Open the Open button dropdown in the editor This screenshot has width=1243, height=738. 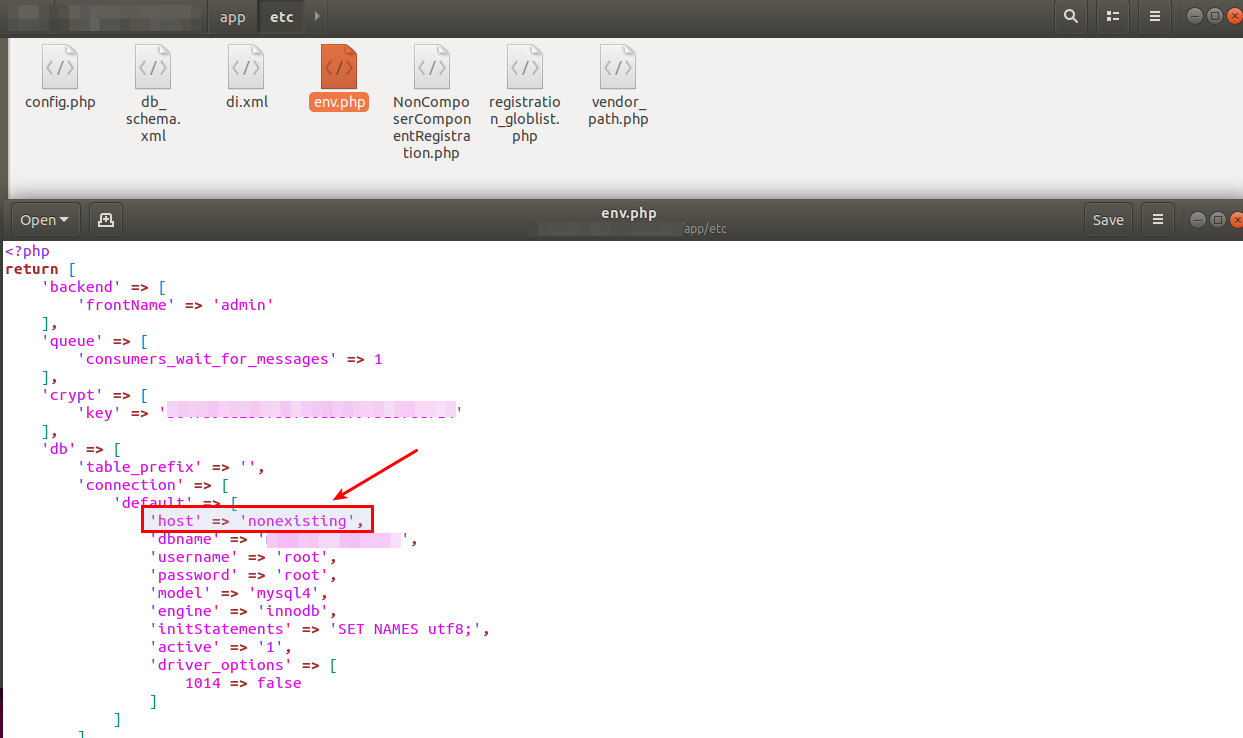pos(44,219)
